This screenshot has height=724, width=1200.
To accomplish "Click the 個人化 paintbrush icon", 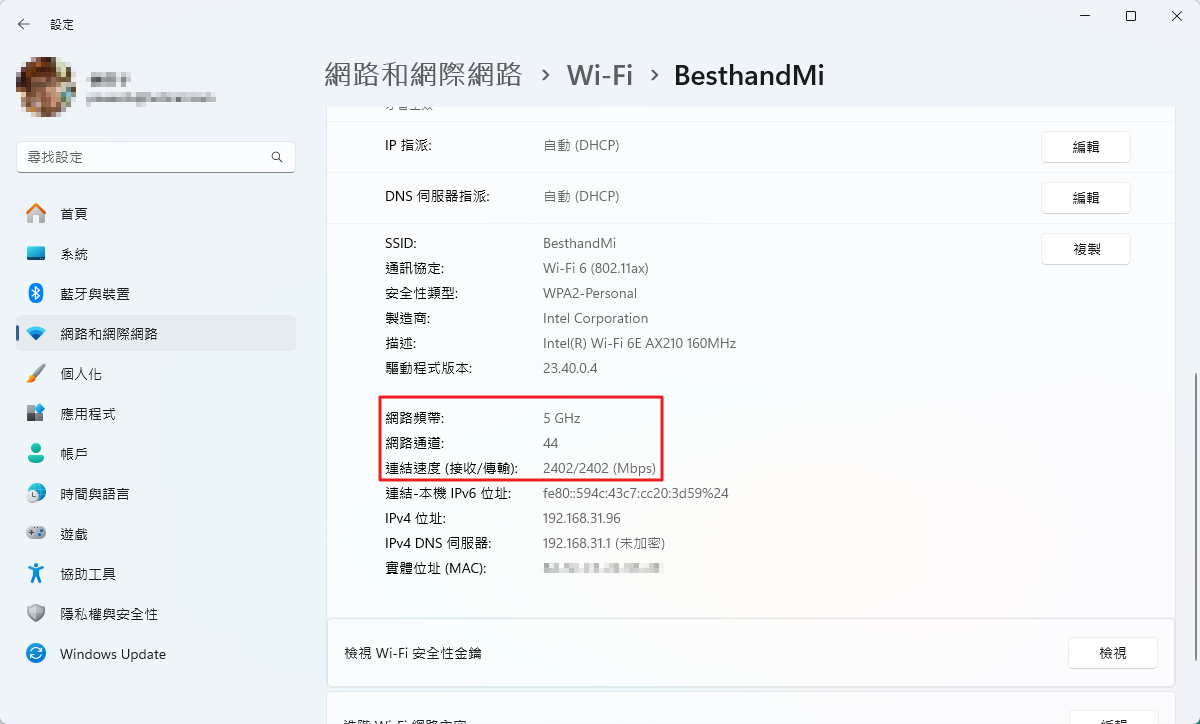I will (36, 374).
